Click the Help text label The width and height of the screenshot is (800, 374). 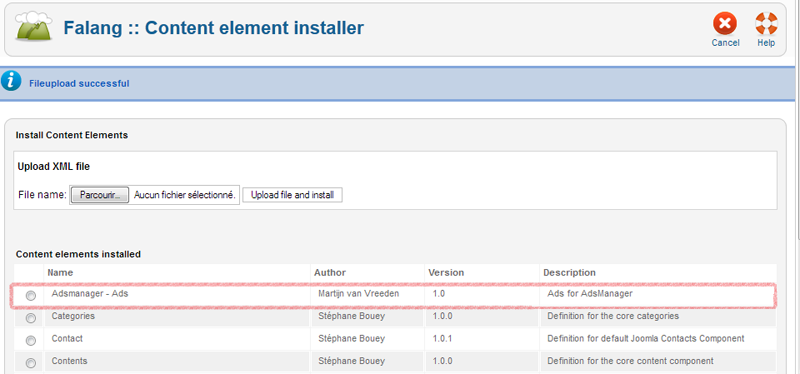pos(766,43)
